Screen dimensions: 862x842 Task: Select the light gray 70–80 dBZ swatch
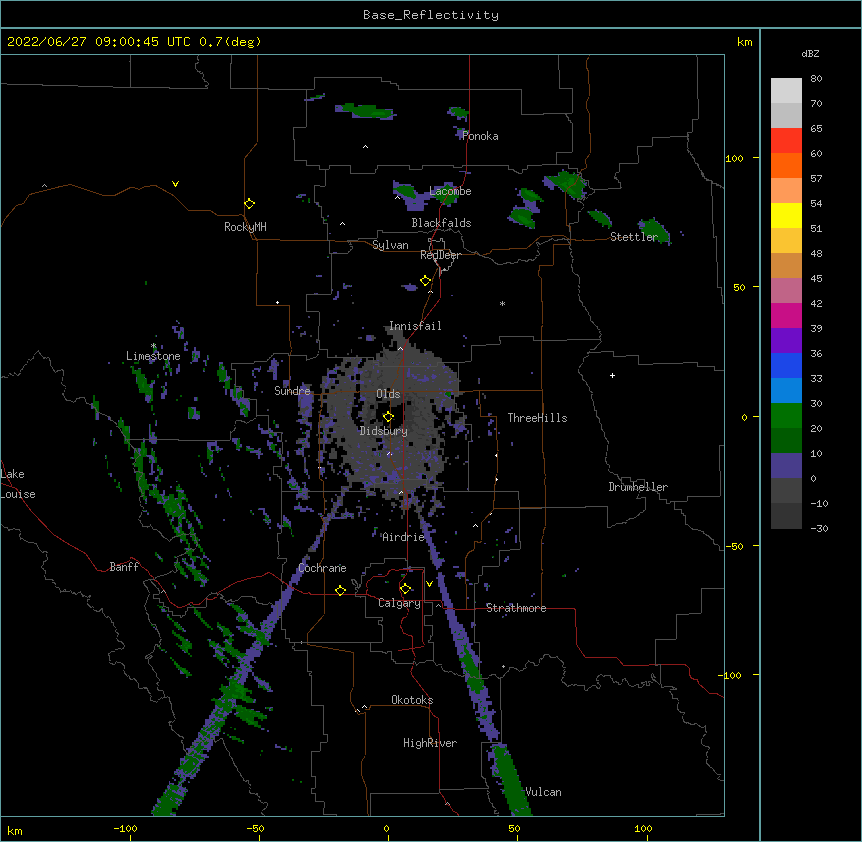(x=786, y=90)
